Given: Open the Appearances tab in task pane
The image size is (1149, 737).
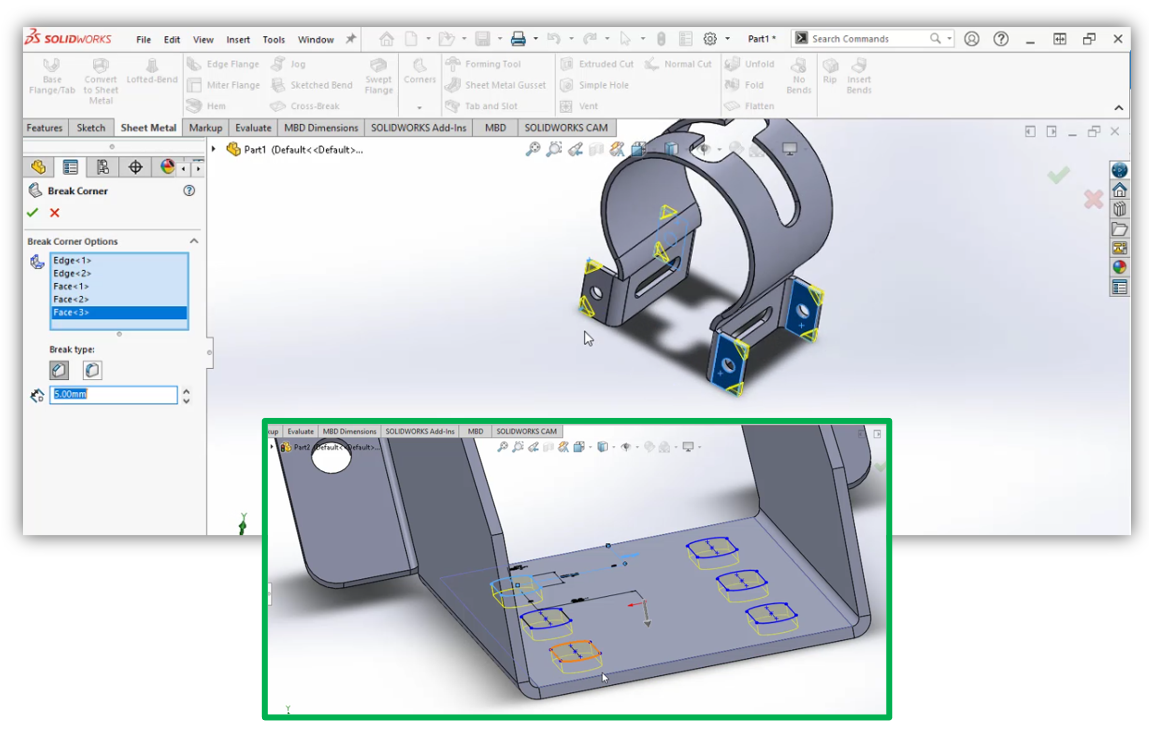Looking at the screenshot, I should (x=1119, y=267).
